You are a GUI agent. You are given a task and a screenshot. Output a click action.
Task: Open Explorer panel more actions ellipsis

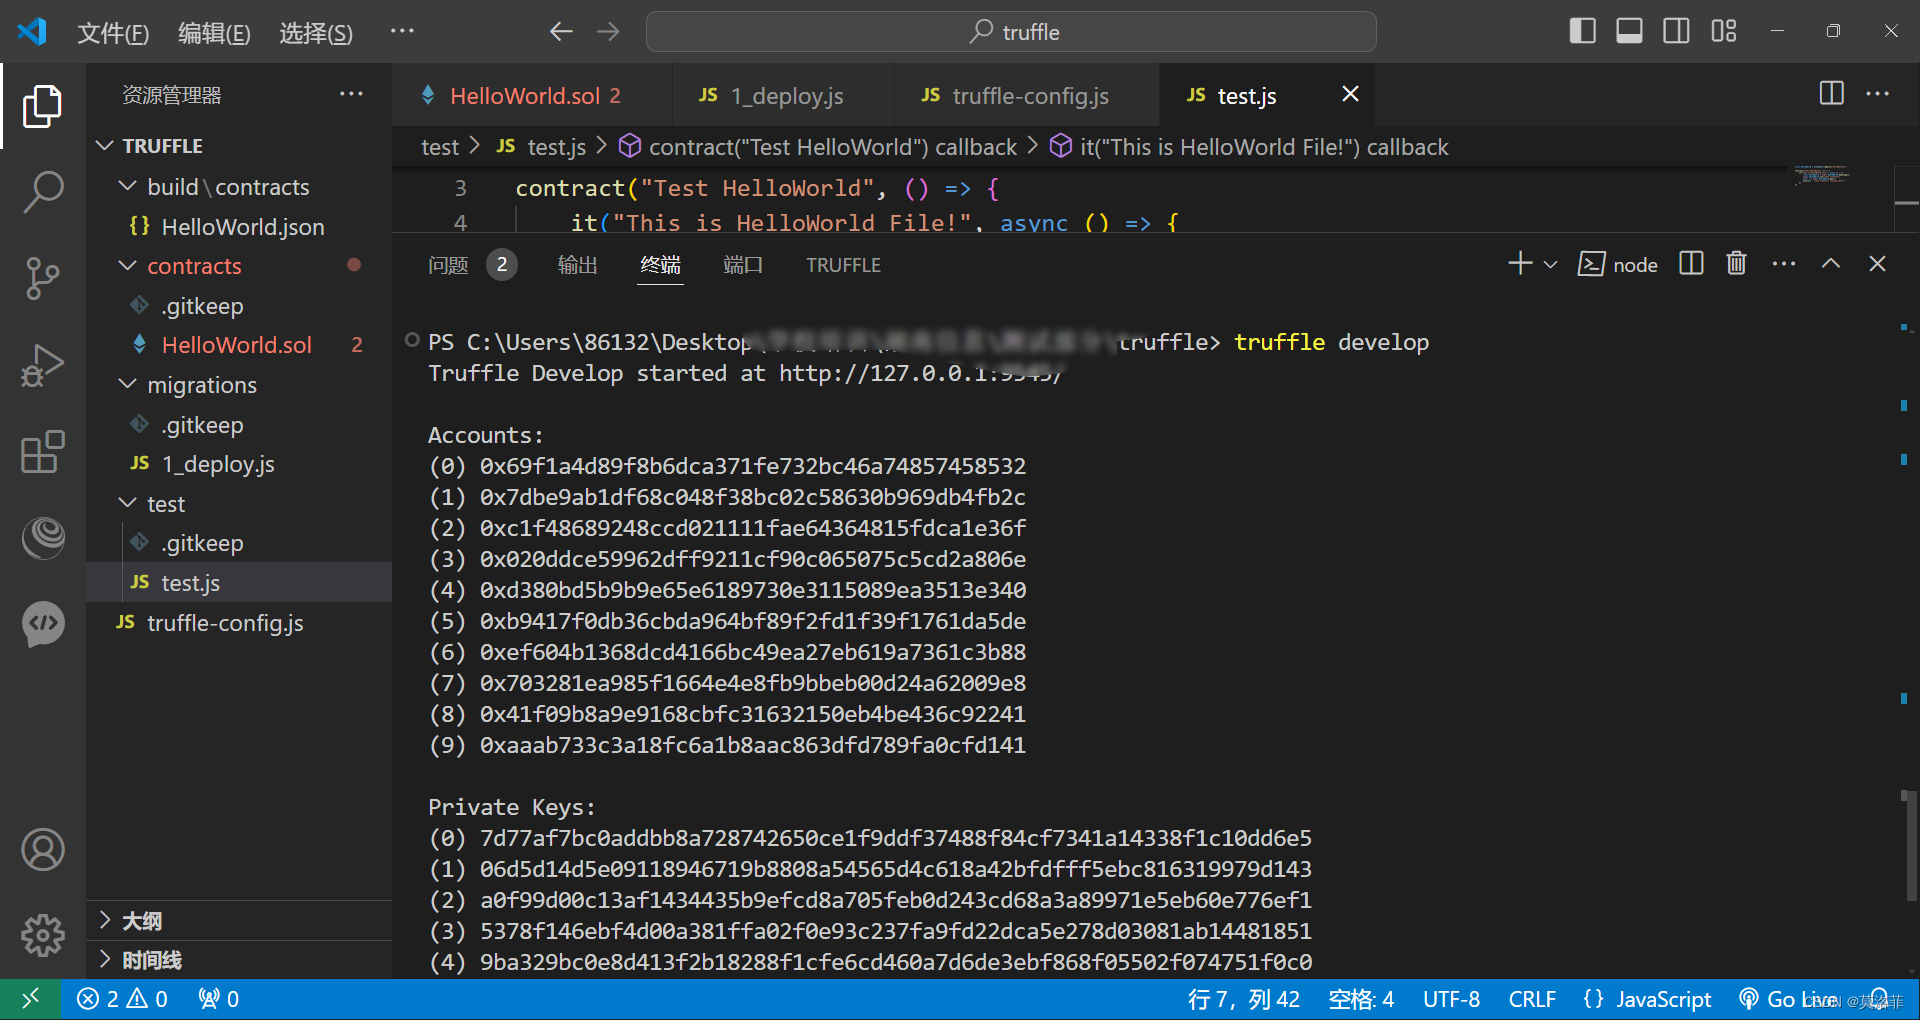pyautogui.click(x=351, y=94)
